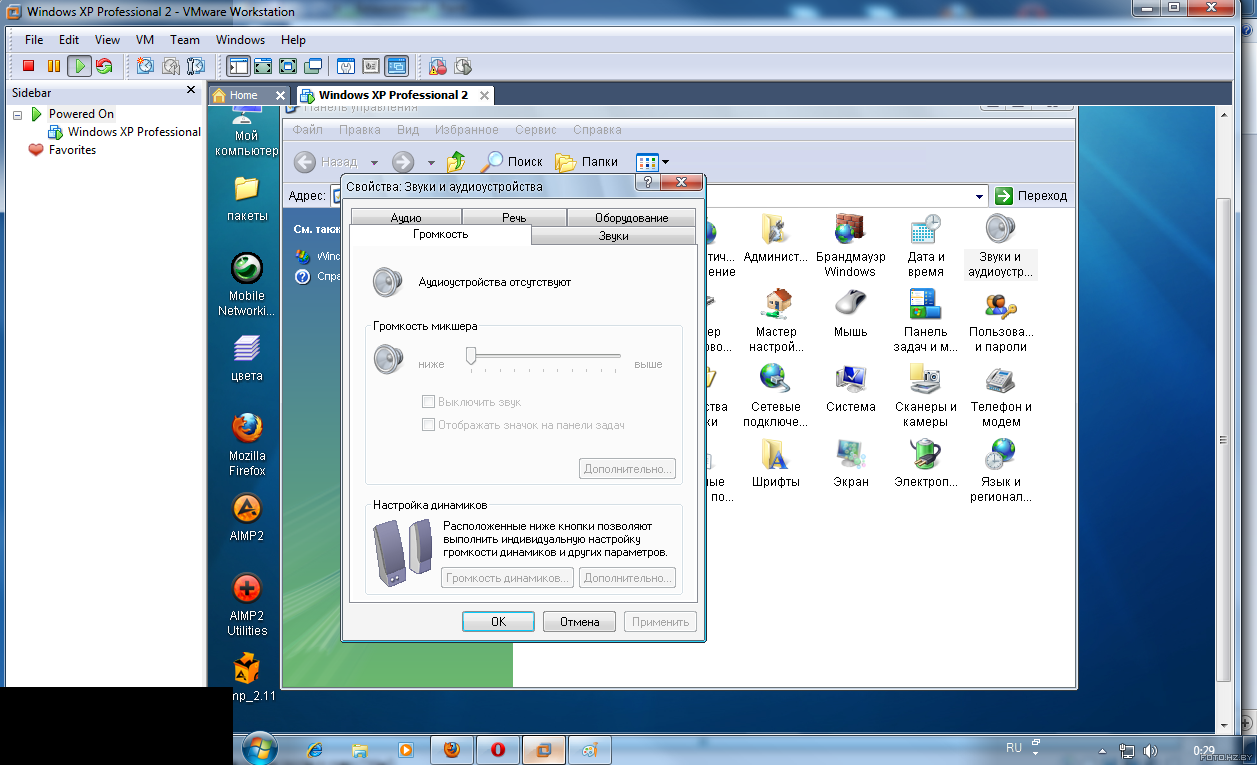Open the Назад button history dropdown arrow
The width and height of the screenshot is (1257, 765).
[x=374, y=162]
